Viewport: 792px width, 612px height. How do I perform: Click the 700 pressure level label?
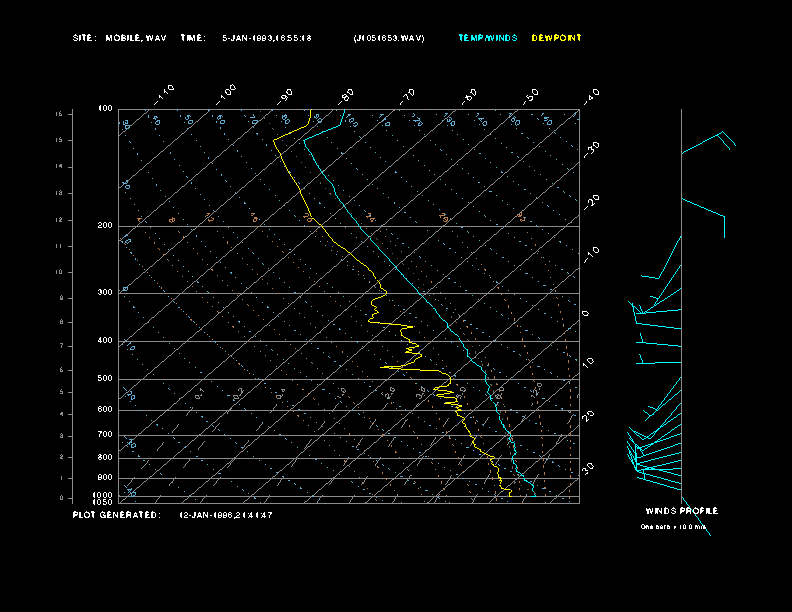pyautogui.click(x=105, y=434)
